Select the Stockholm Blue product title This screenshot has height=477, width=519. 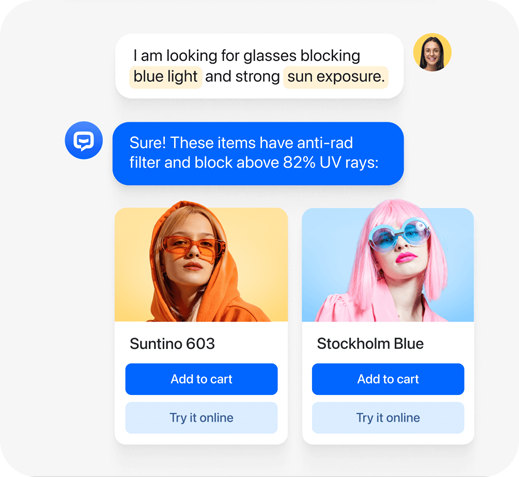point(370,344)
